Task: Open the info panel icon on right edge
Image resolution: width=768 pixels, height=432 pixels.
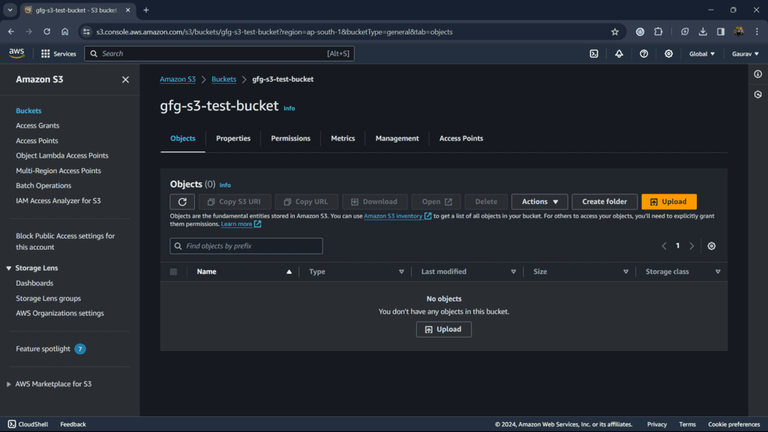Action: (758, 74)
